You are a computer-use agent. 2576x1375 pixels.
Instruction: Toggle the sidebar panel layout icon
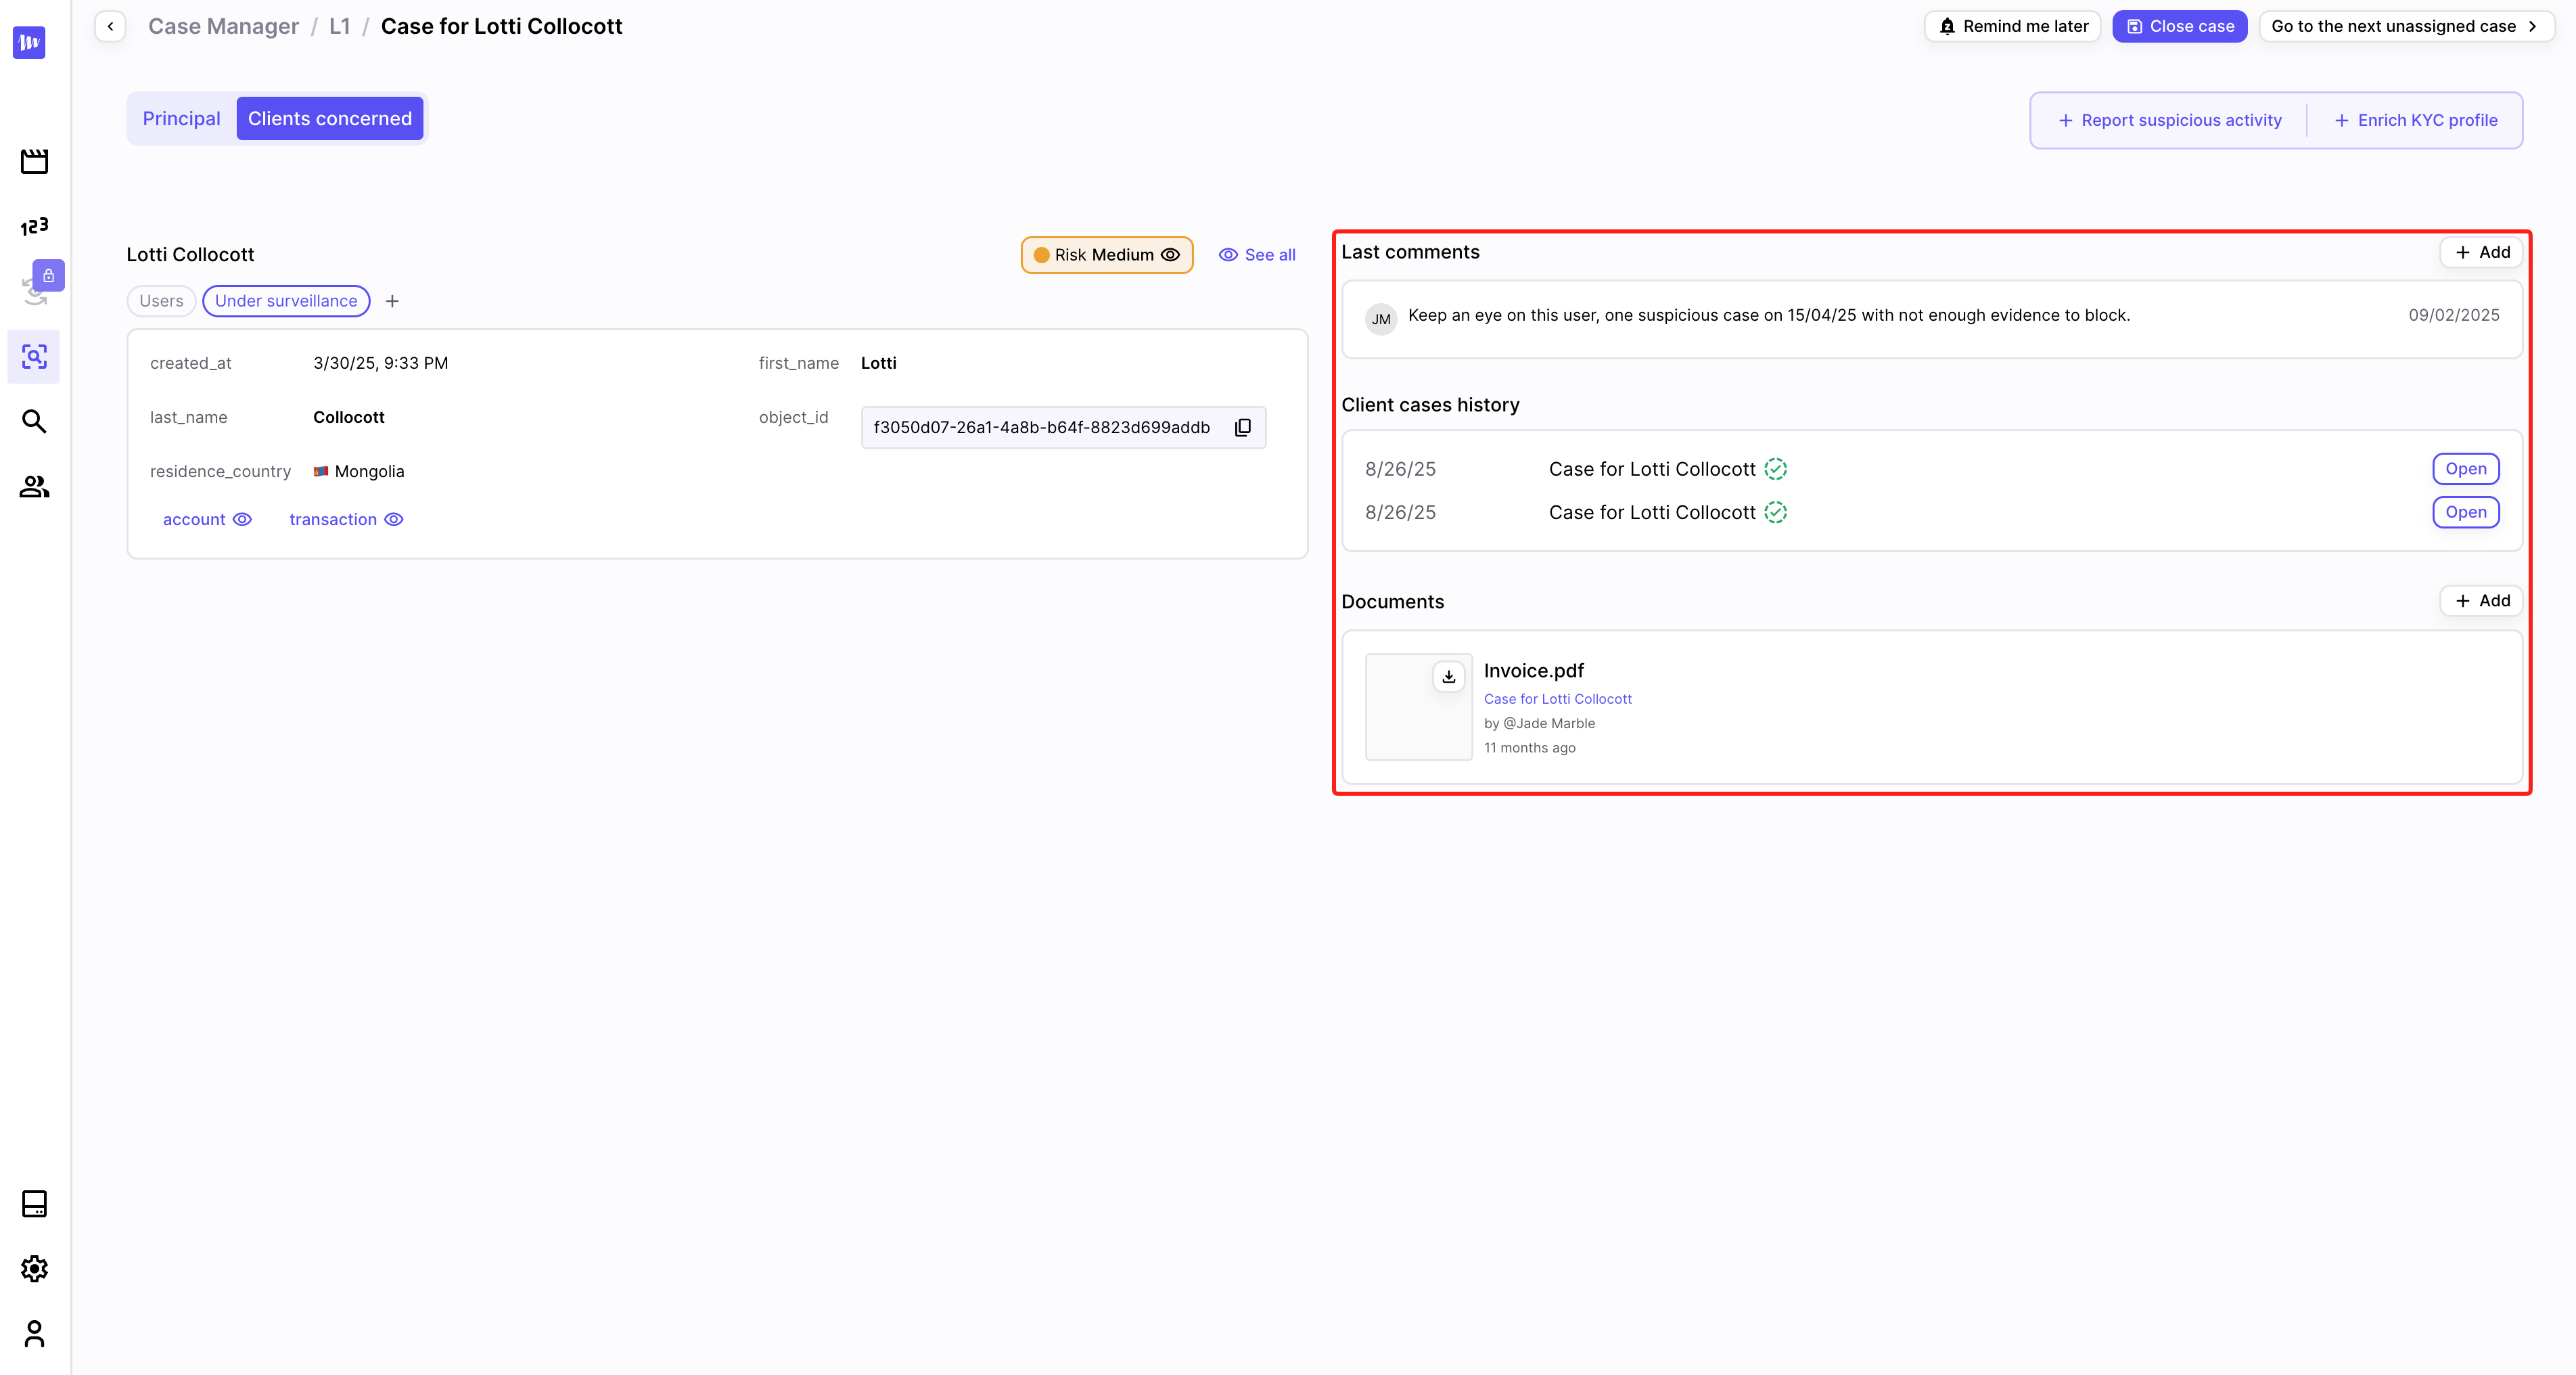(34, 1203)
